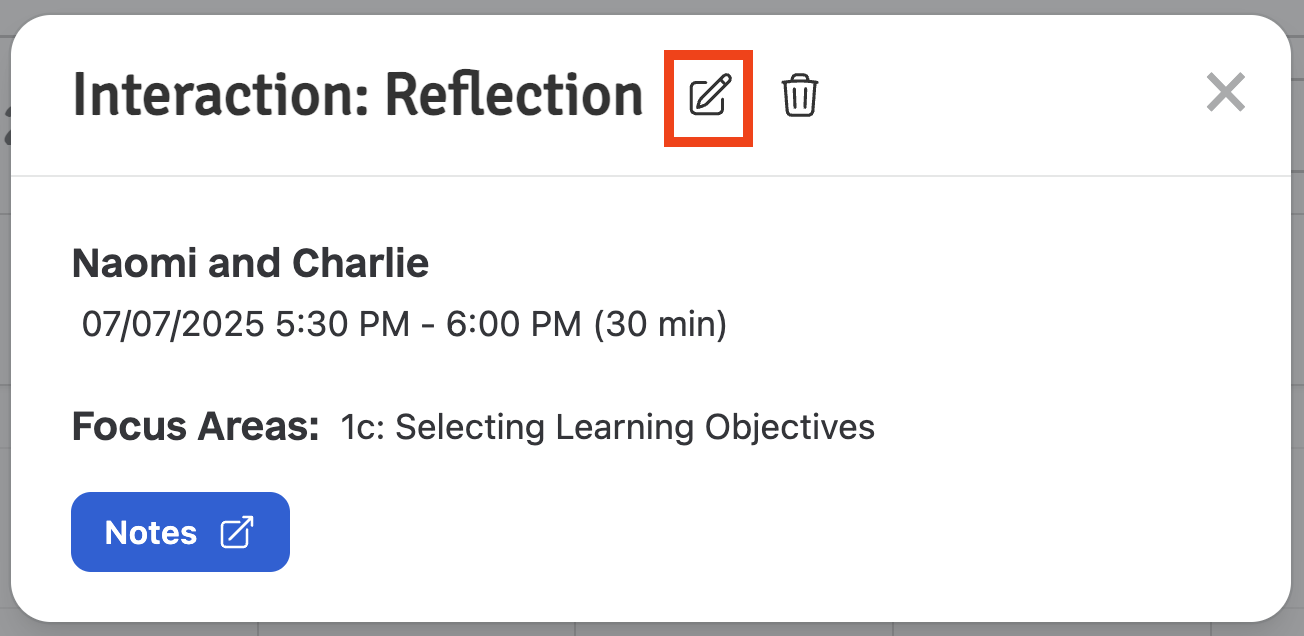This screenshot has width=1304, height=636.
Task: Click the name "Charlie" in the heading
Action: 360,263
